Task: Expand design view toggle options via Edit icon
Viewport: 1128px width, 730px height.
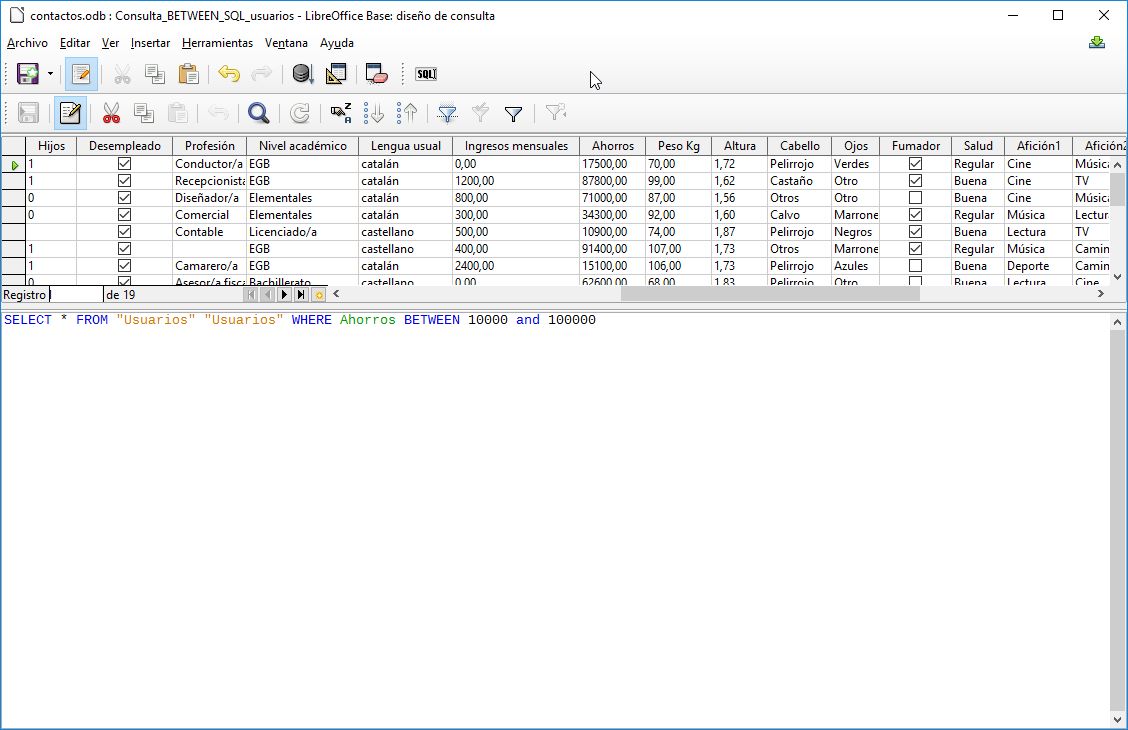Action: pos(81,74)
